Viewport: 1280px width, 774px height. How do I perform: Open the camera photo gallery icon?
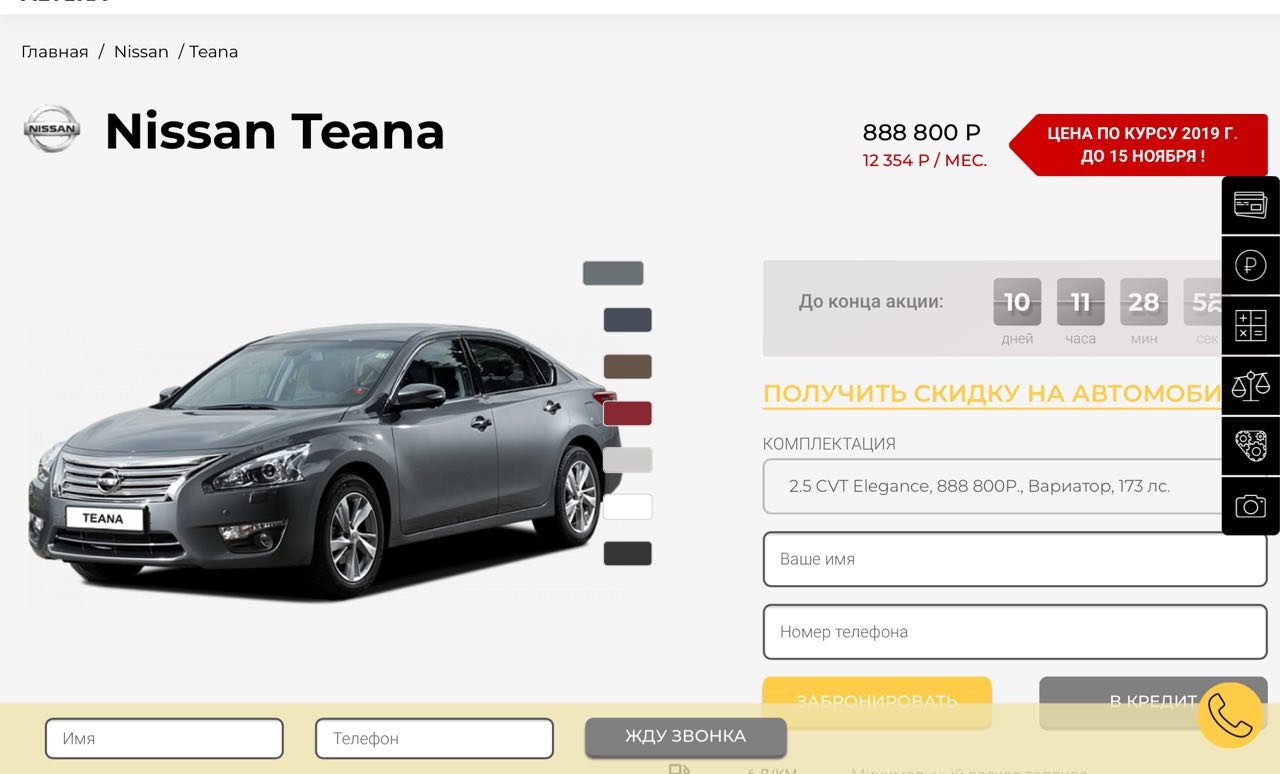1250,505
